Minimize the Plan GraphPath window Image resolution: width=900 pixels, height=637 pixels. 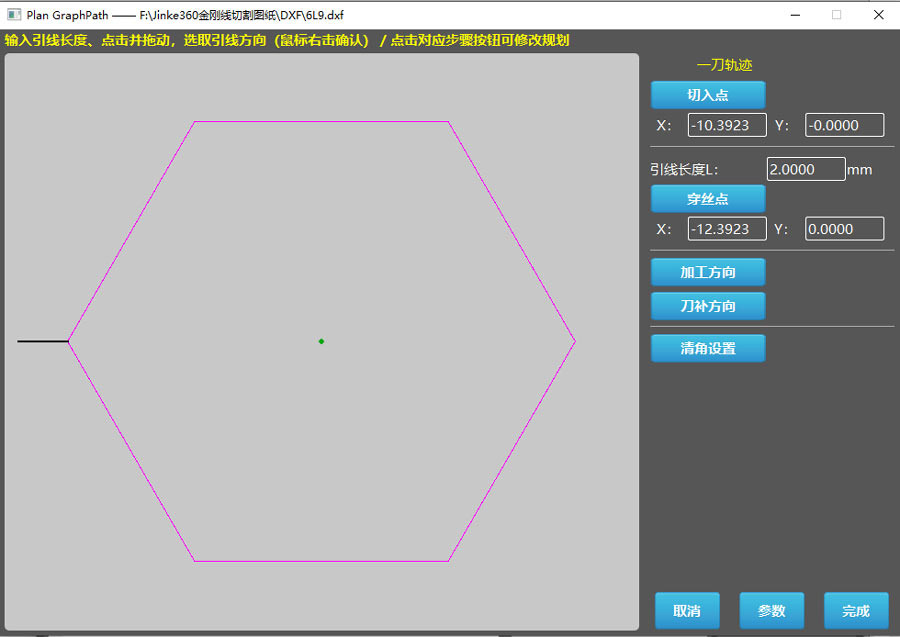coord(795,15)
